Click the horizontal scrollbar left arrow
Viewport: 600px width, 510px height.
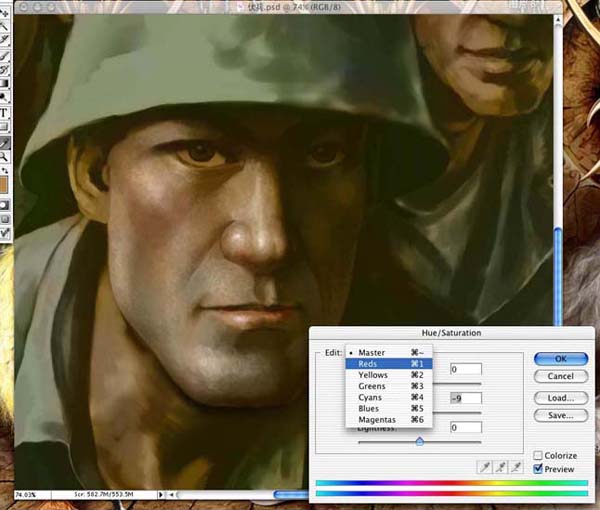pos(171,495)
